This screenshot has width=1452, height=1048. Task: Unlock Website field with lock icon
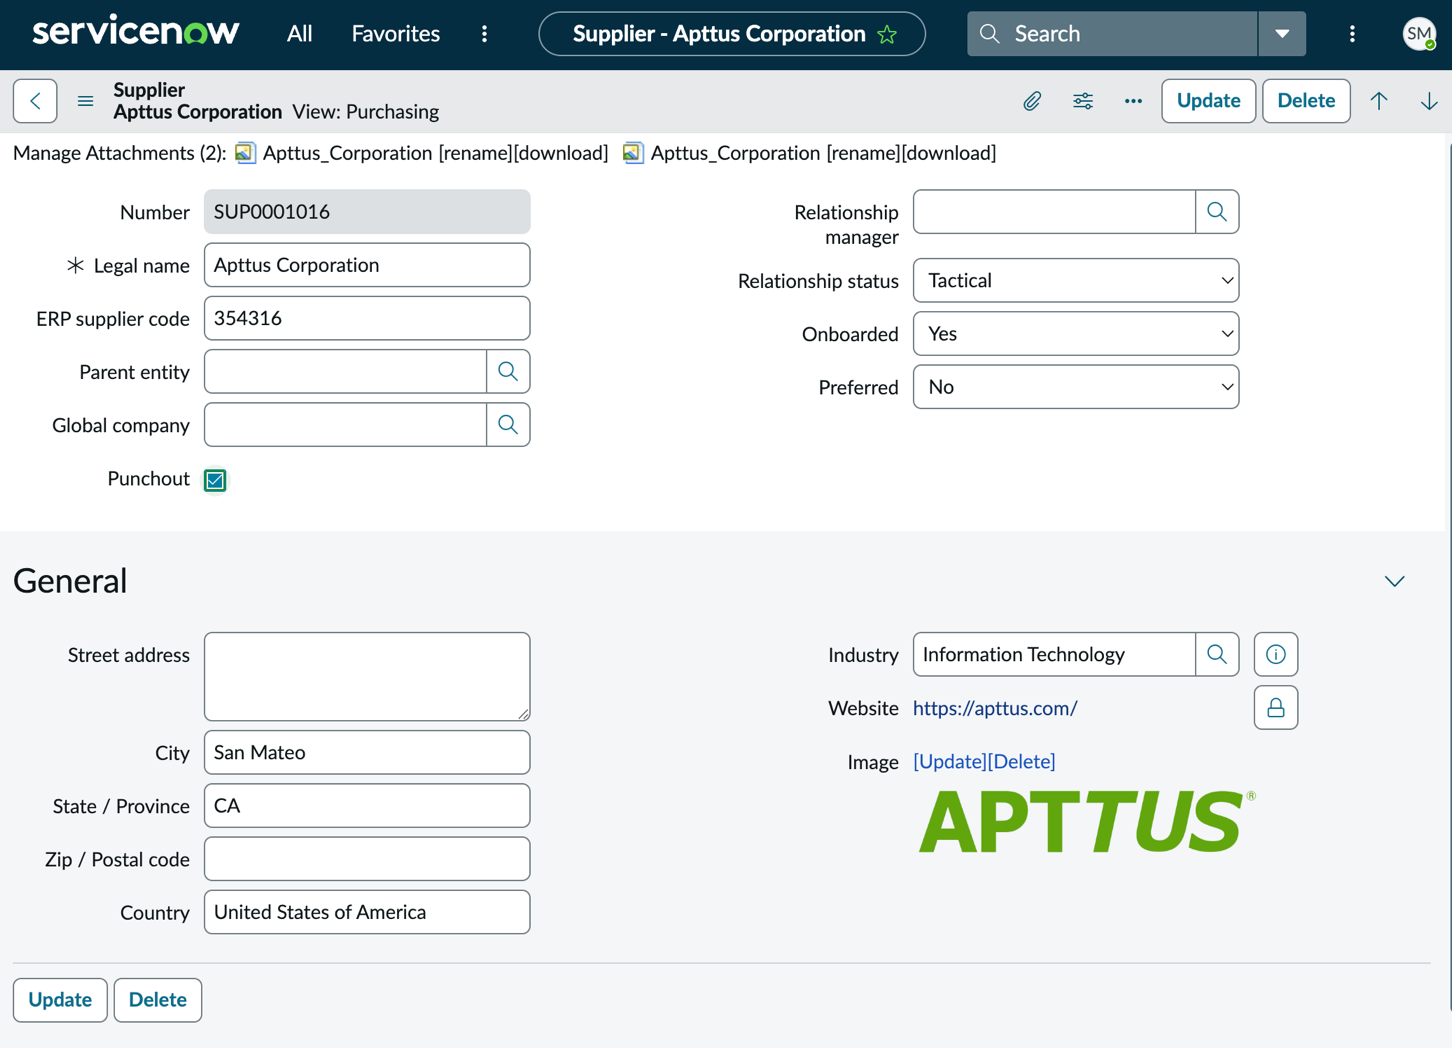pos(1276,708)
